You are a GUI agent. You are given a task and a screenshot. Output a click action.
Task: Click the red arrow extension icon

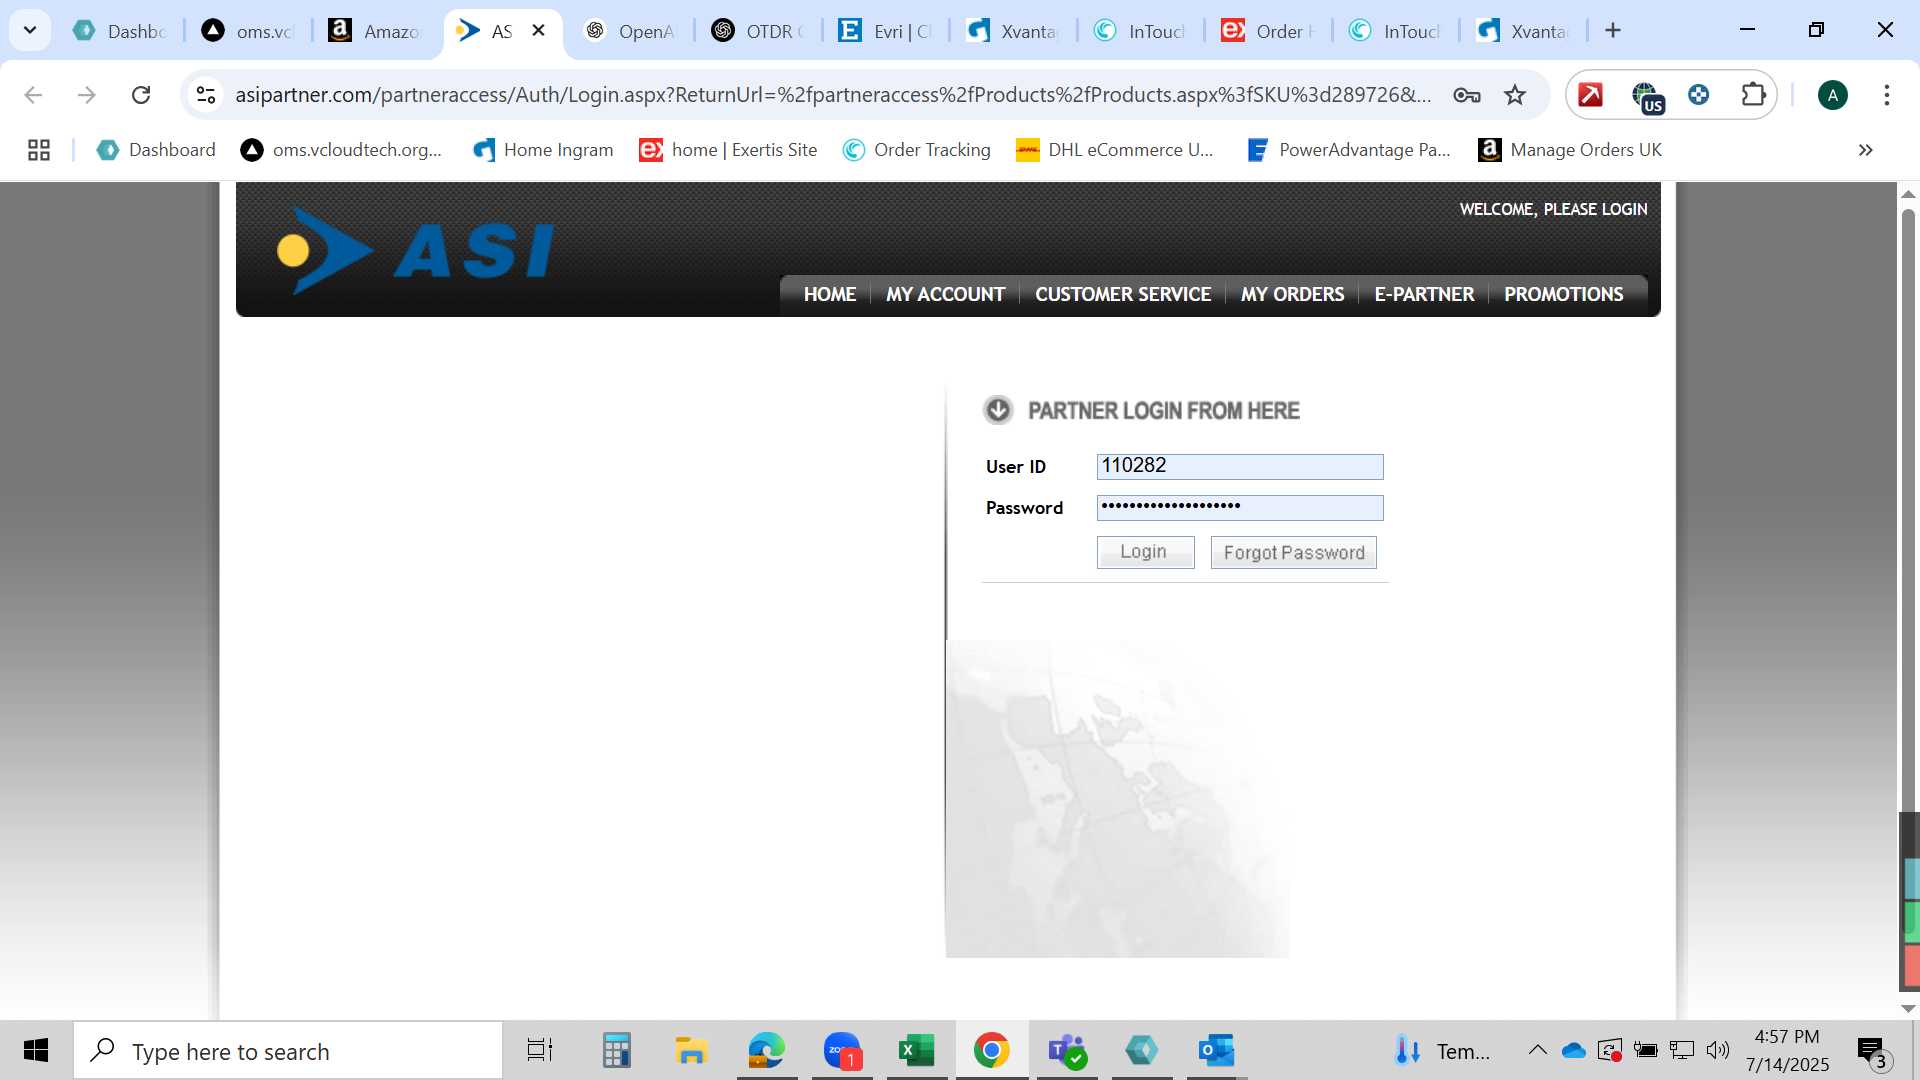1590,95
